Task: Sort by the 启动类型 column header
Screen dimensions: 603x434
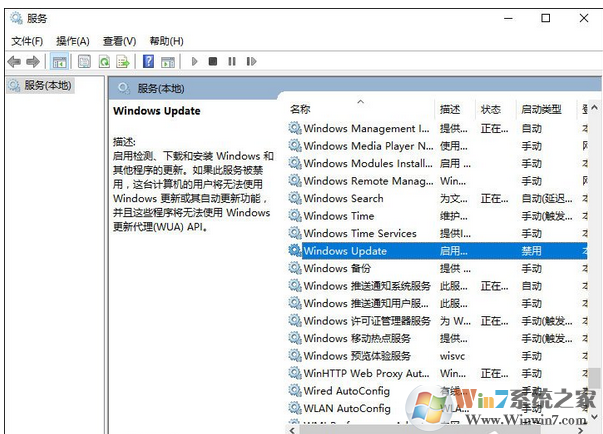Action: [541, 110]
